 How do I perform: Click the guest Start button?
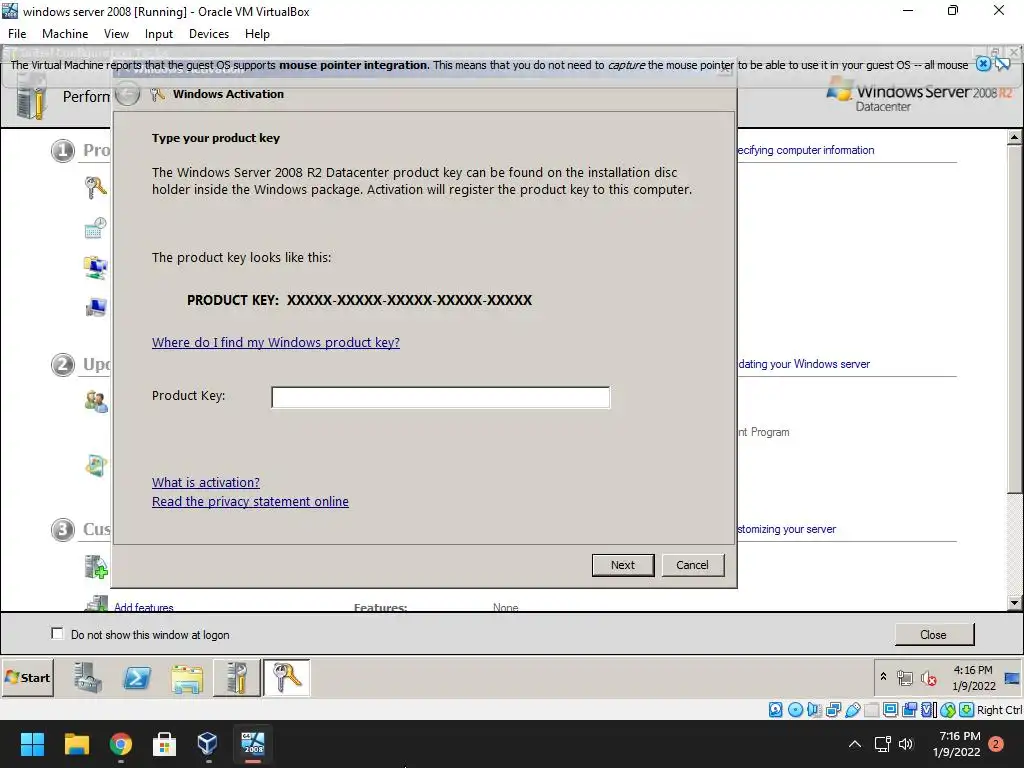[x=27, y=678]
